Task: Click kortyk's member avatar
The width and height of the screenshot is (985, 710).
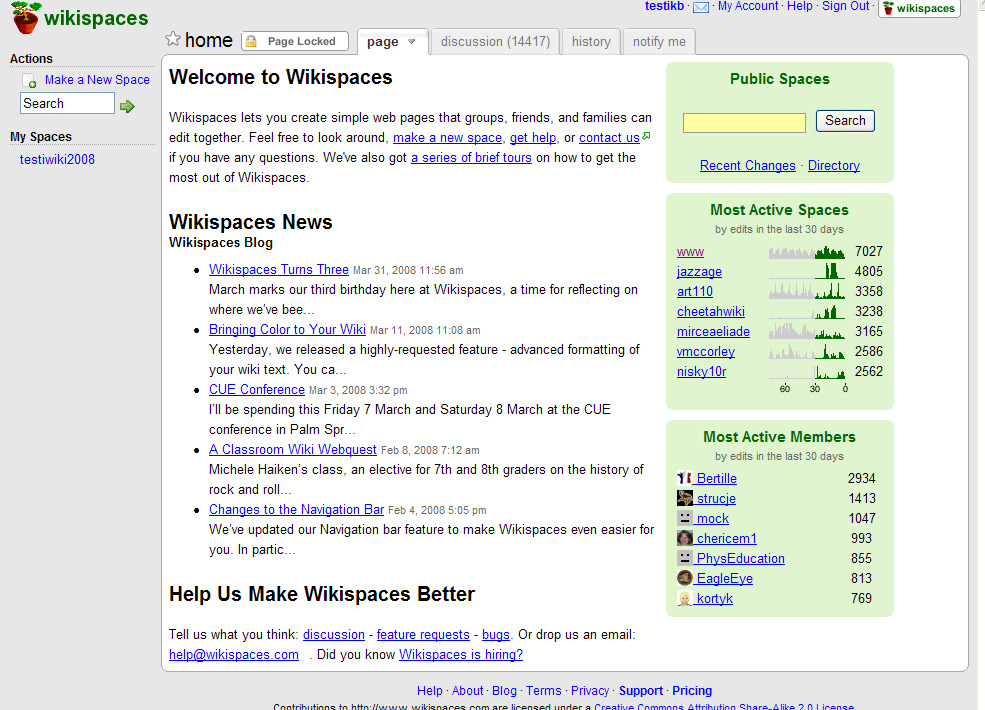Action: 685,598
